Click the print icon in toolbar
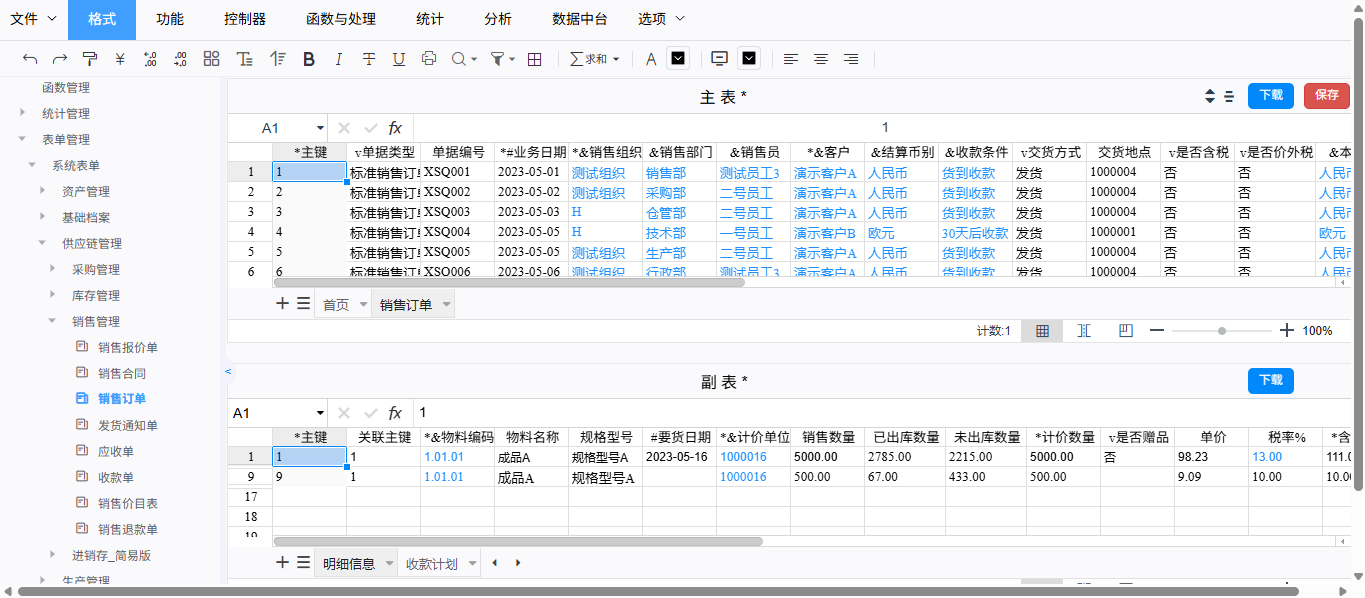 [x=429, y=59]
